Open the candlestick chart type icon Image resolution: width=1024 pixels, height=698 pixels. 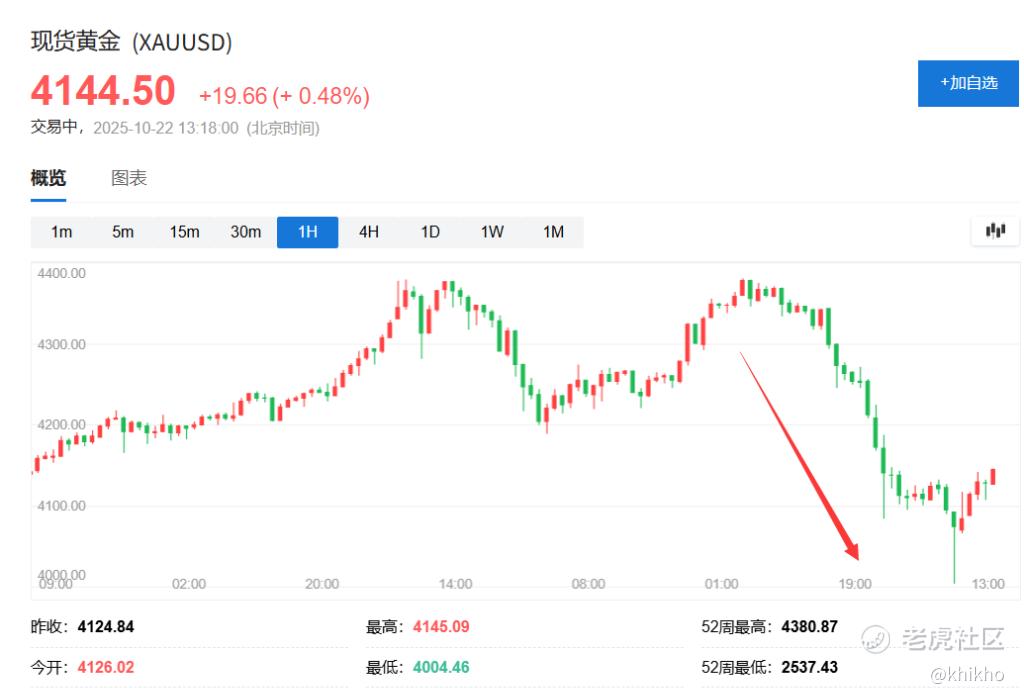click(995, 230)
